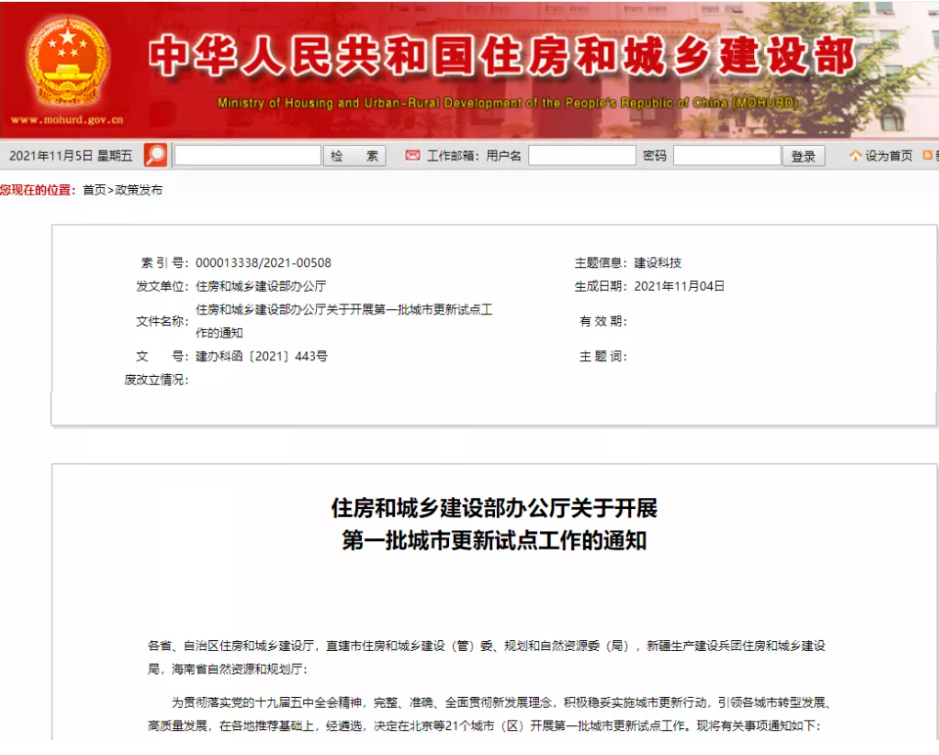Image resolution: width=939 pixels, height=755 pixels.
Task: Focus the 用户名 username field
Action: coord(582,156)
